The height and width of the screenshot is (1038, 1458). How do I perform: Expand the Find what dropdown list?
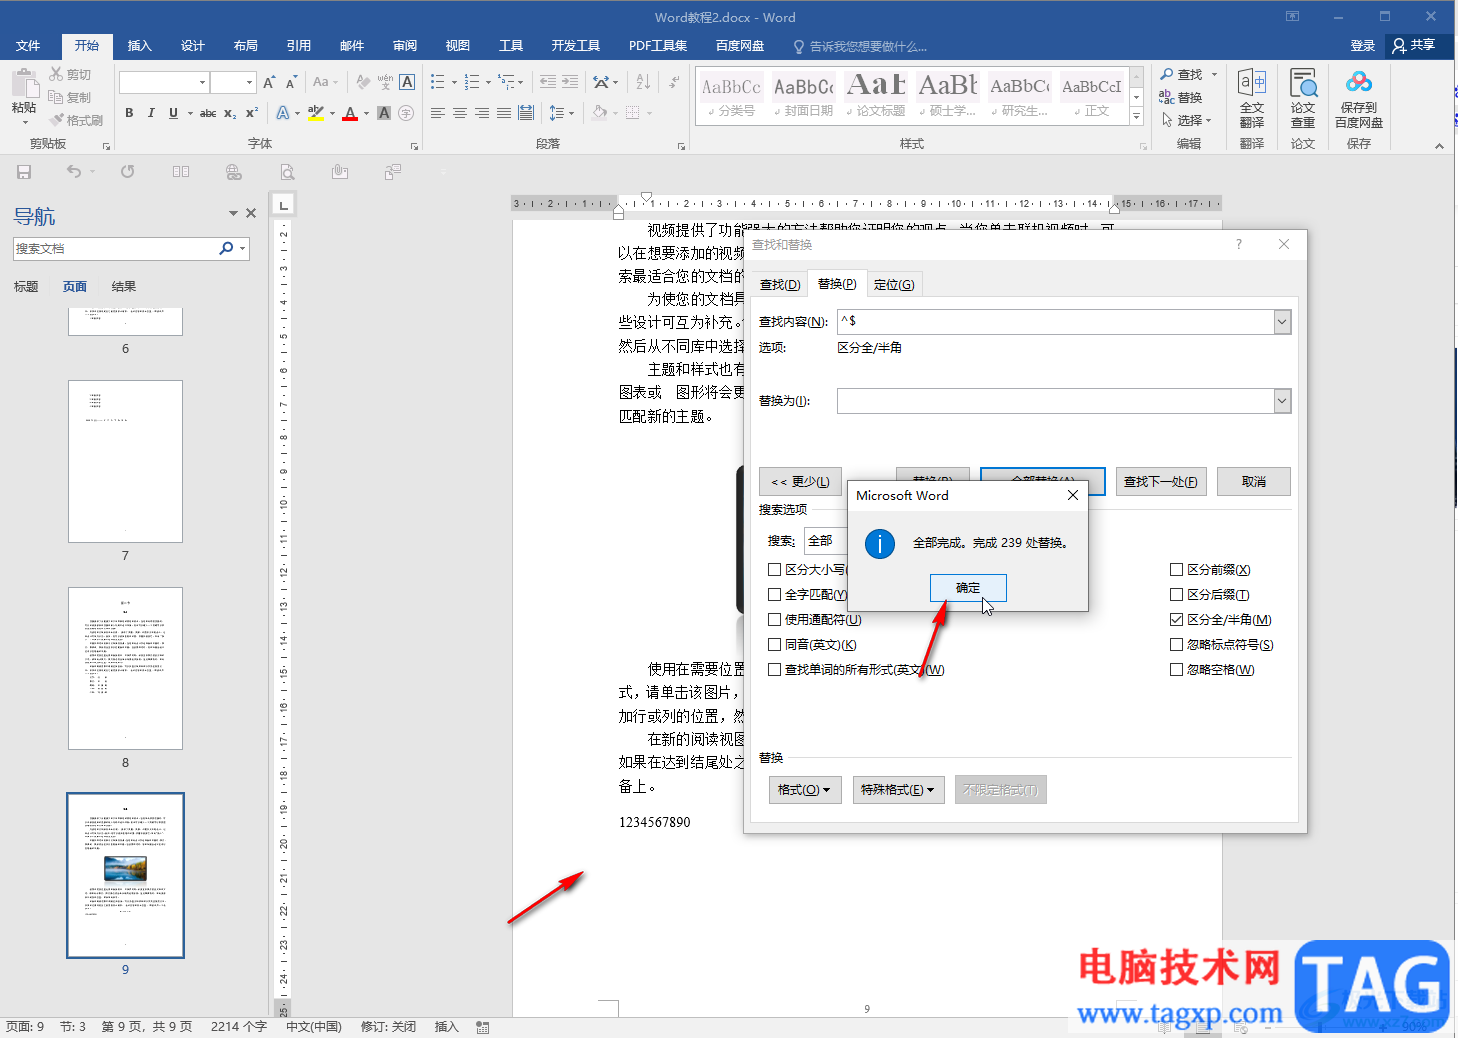pyautogui.click(x=1282, y=322)
